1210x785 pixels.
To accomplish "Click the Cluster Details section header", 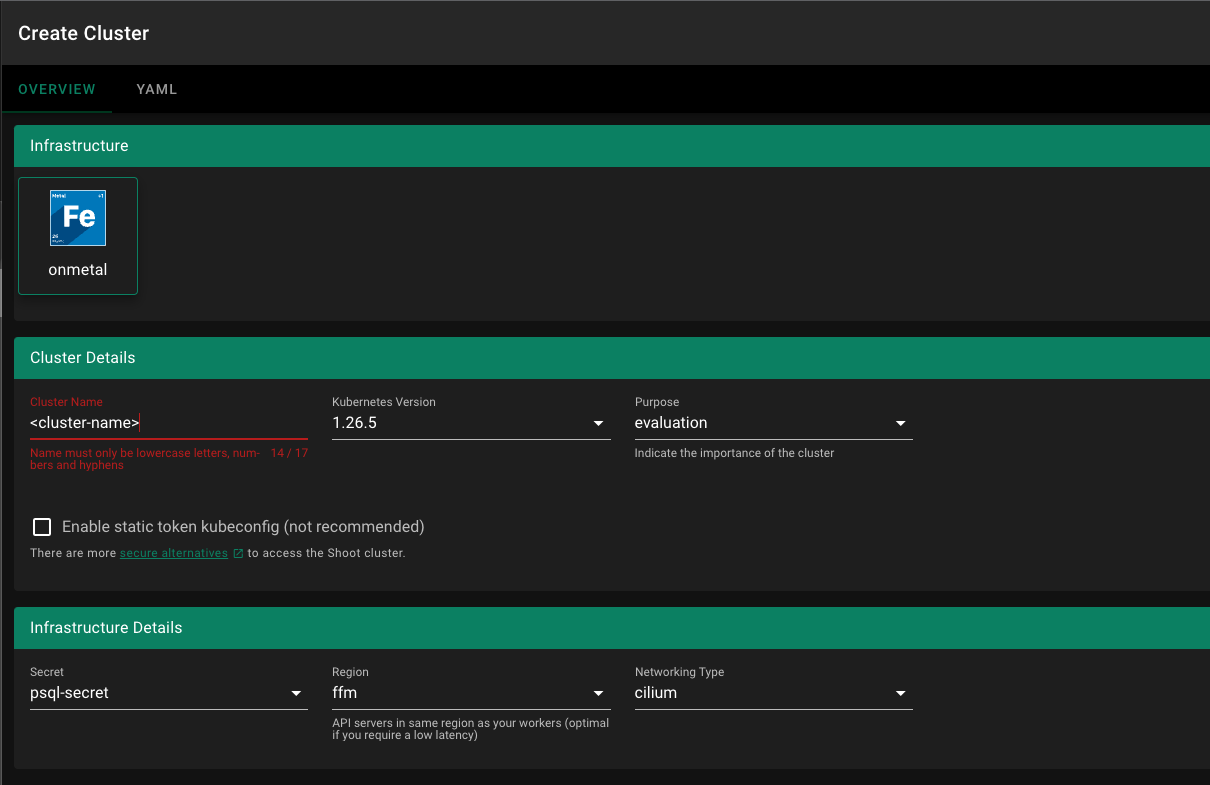I will pos(82,358).
